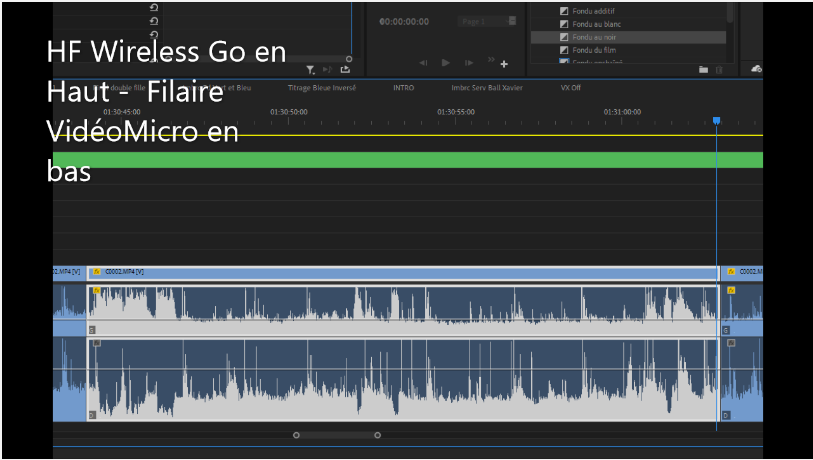Click the icon beside Fondu du film
The width and height of the screenshot is (813, 460).
tap(564, 50)
